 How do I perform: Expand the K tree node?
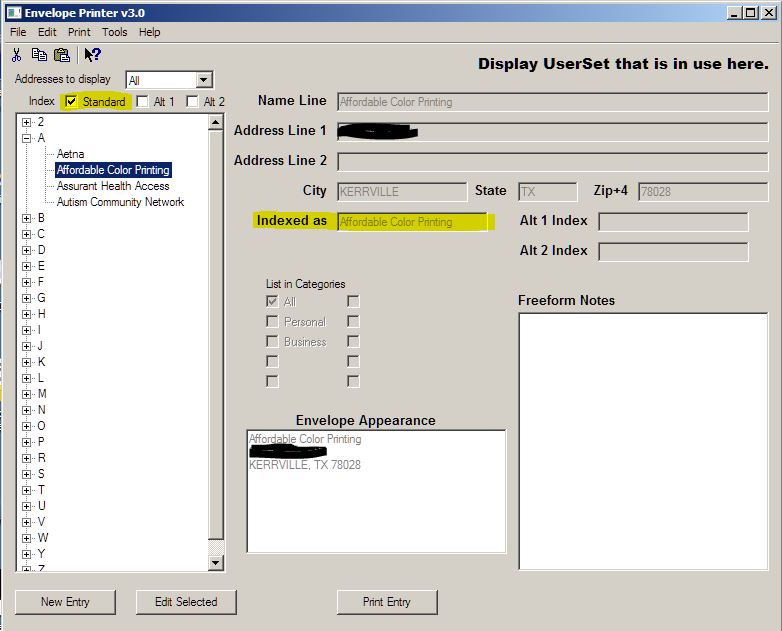27,362
